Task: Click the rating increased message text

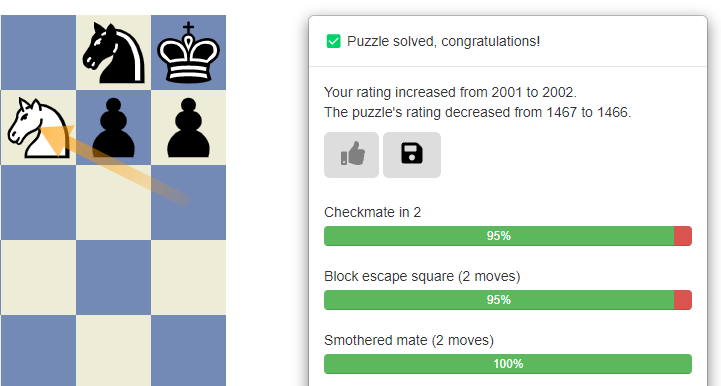Action: tap(450, 92)
